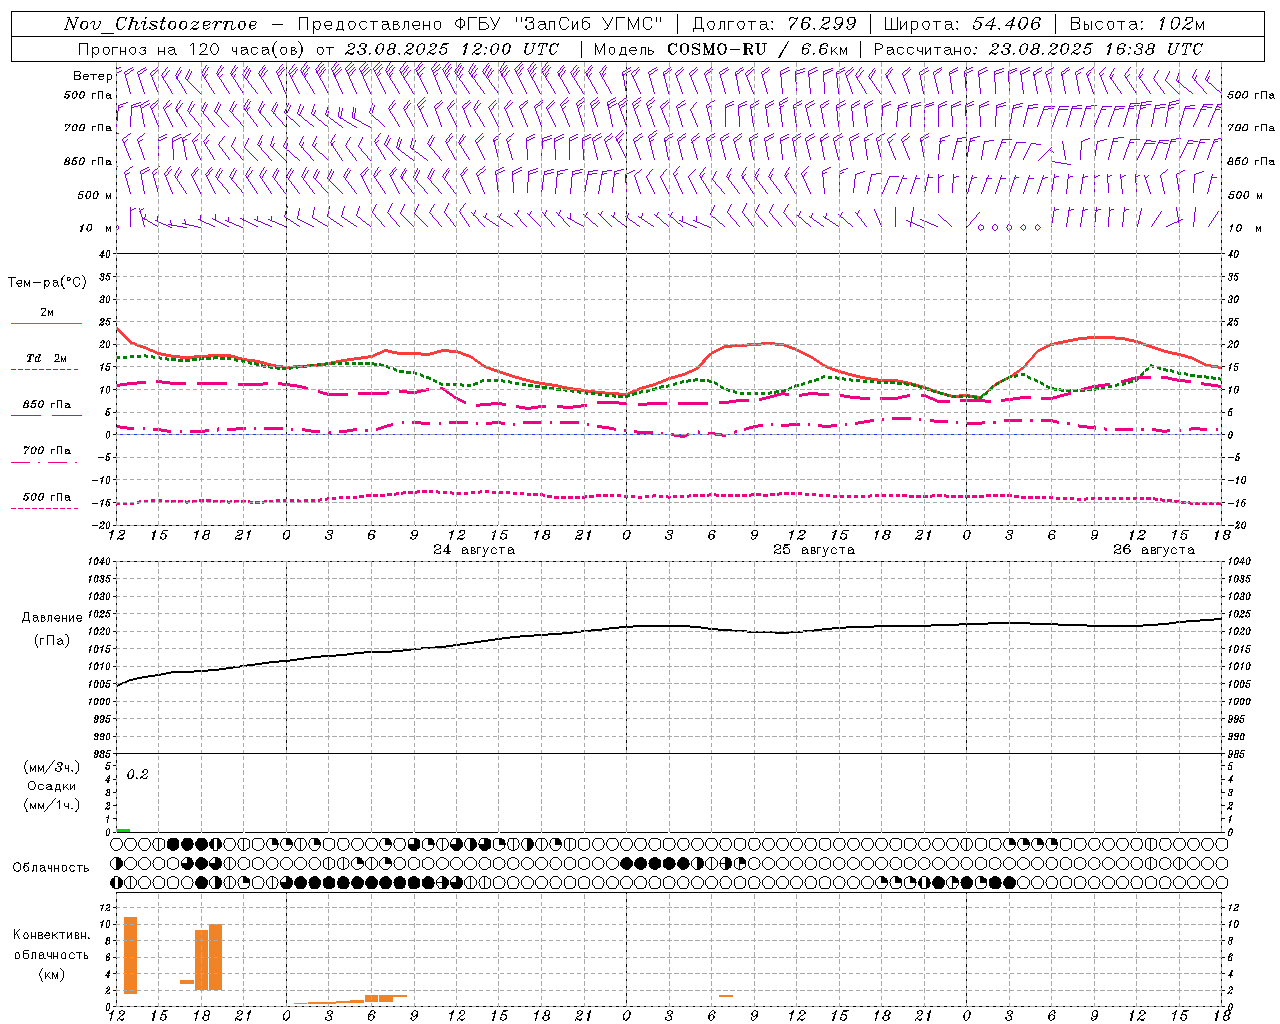1280x1024 pixels.
Task: Click the 850 гПа temperature legend label
Action: 47,405
